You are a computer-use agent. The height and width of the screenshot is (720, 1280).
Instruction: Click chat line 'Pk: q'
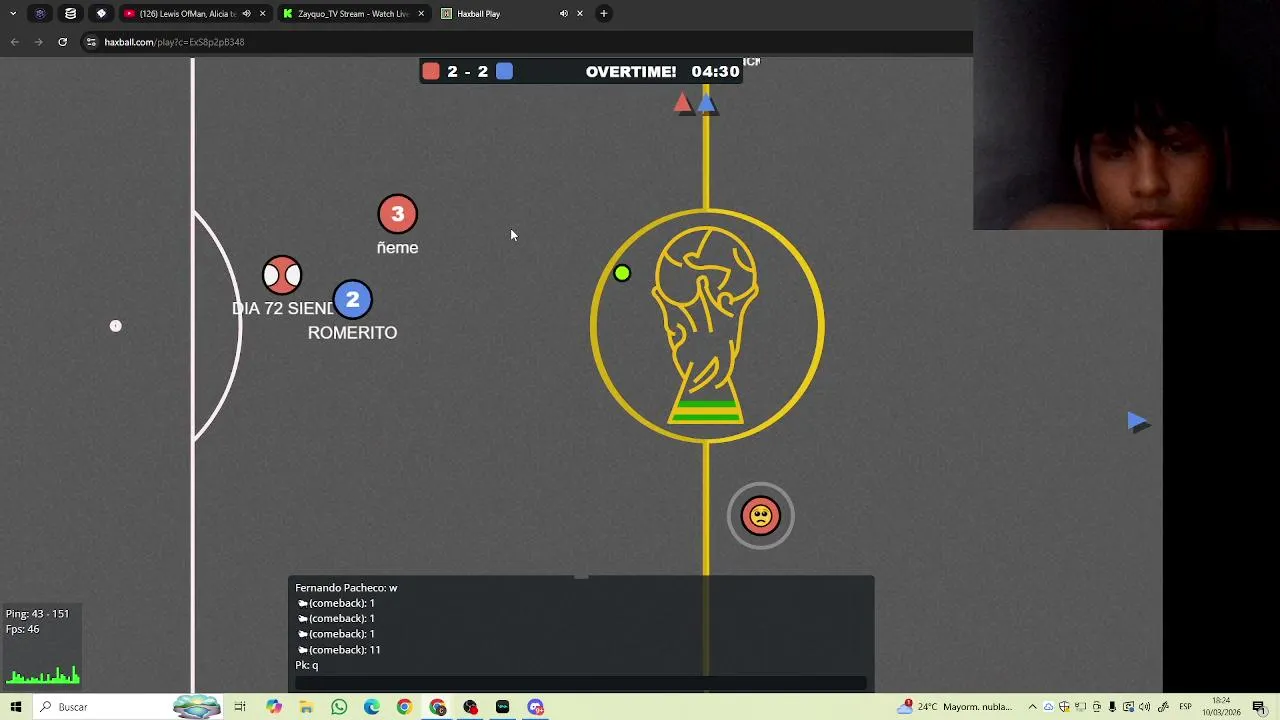coord(306,665)
